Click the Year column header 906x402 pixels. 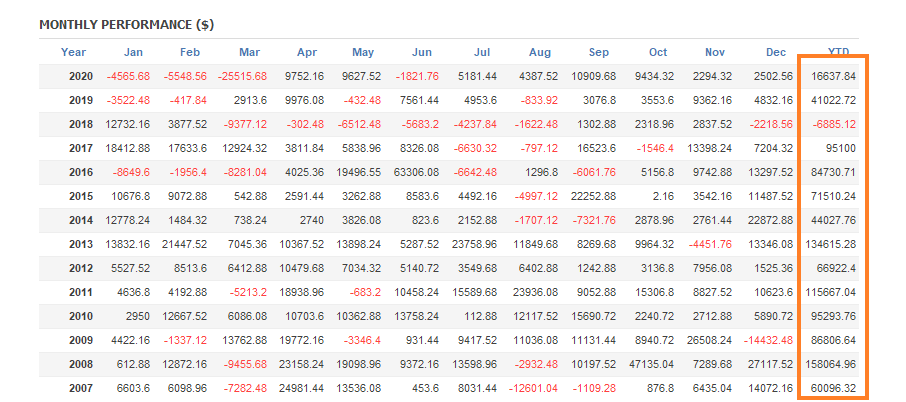[x=73, y=52]
